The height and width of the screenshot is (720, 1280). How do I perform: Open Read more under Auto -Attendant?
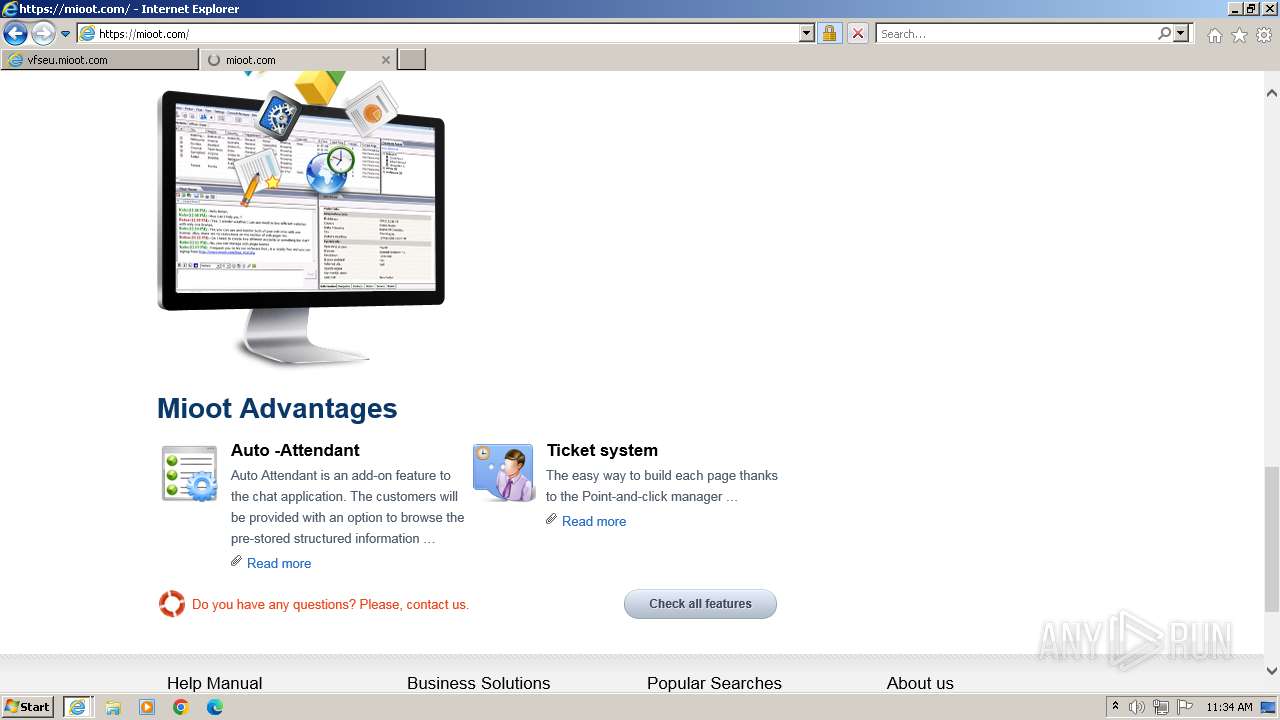tap(279, 563)
